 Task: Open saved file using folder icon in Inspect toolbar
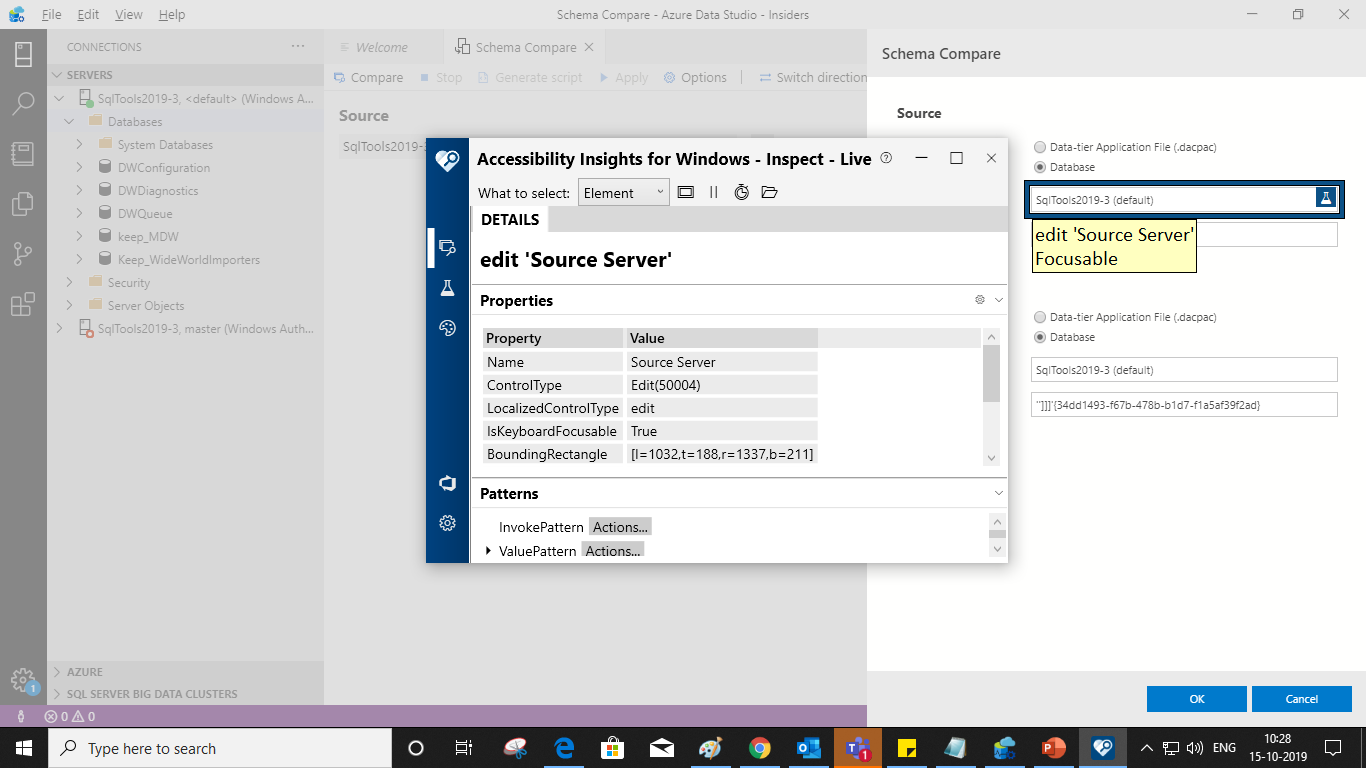[769, 192]
